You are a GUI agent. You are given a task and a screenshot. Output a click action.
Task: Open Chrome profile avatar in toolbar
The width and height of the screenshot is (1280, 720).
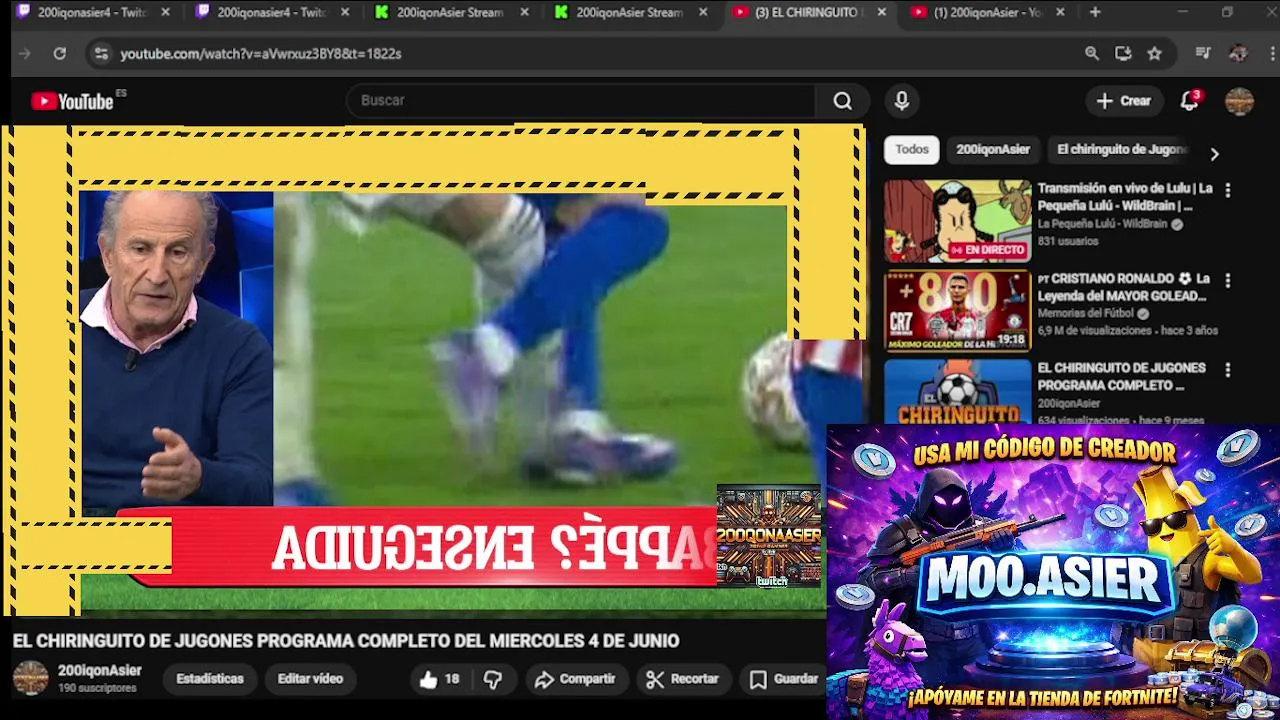[1238, 53]
